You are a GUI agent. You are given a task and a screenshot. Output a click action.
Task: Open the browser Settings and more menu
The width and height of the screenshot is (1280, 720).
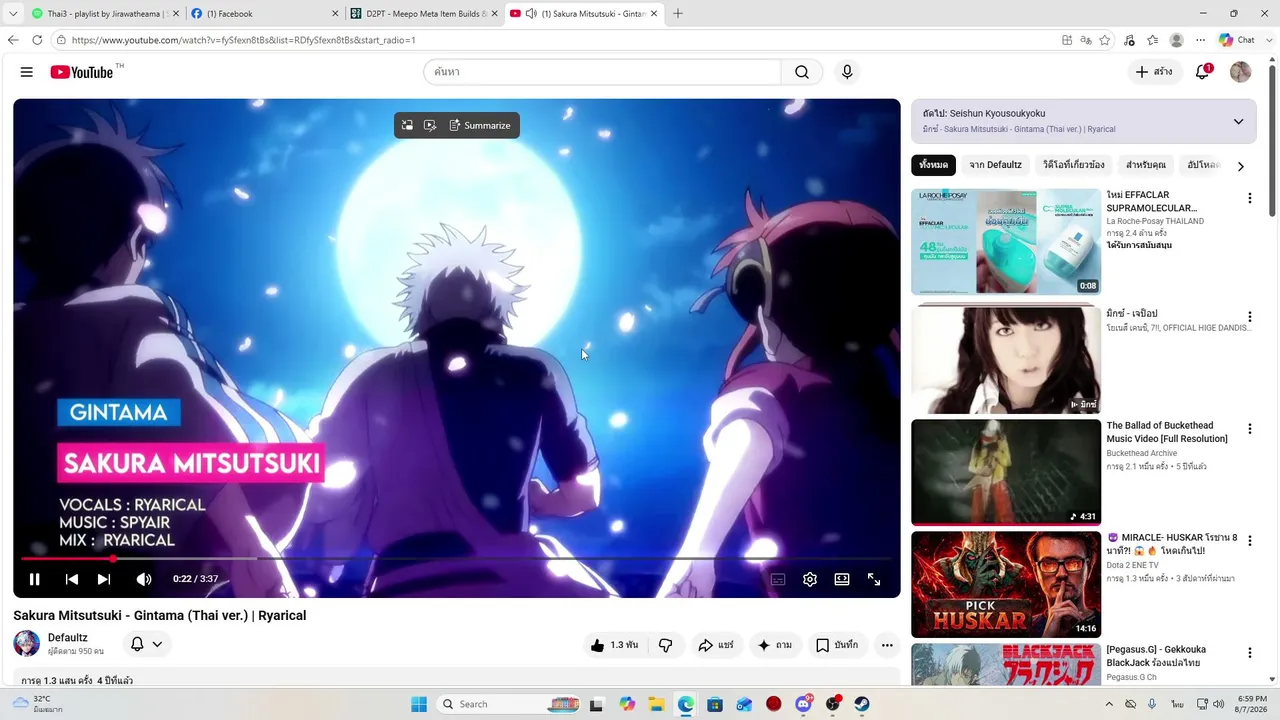click(x=1200, y=40)
